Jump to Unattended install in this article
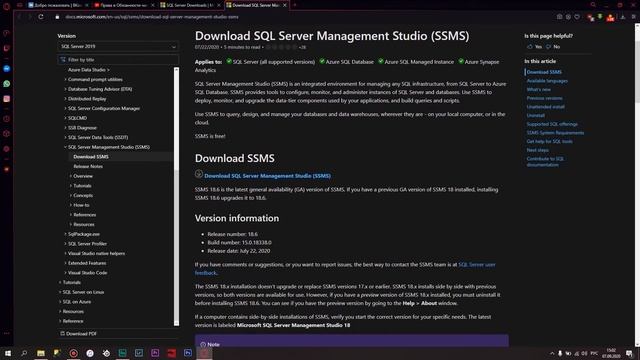 pyautogui.click(x=546, y=107)
